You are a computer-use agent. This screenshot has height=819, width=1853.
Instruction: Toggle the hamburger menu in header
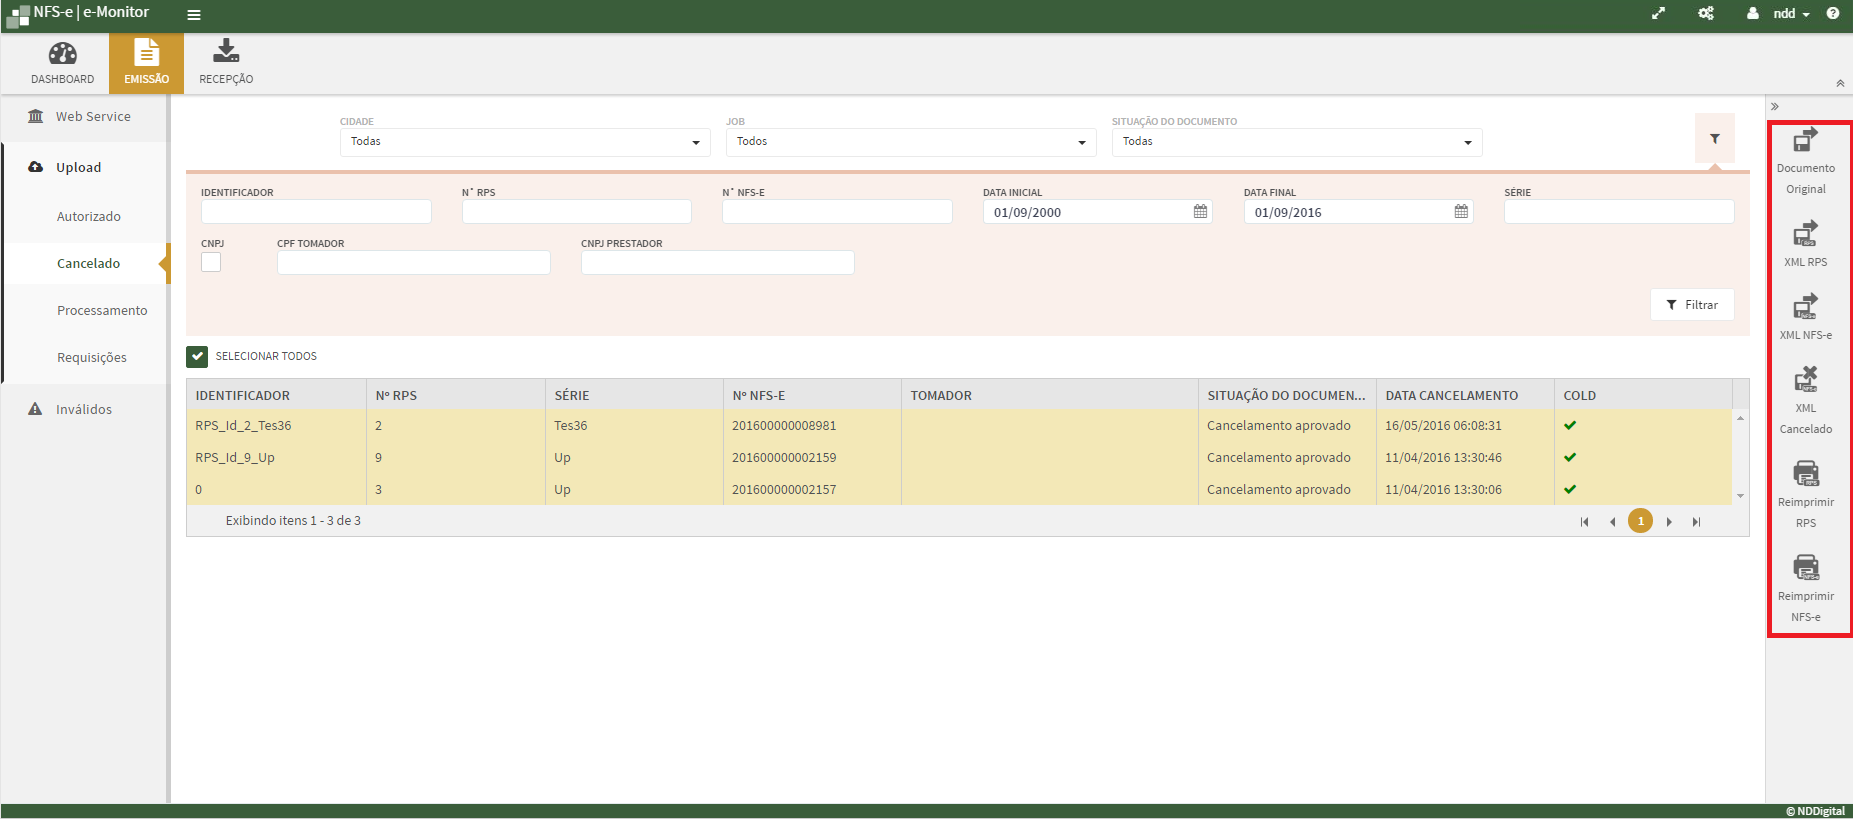(194, 15)
